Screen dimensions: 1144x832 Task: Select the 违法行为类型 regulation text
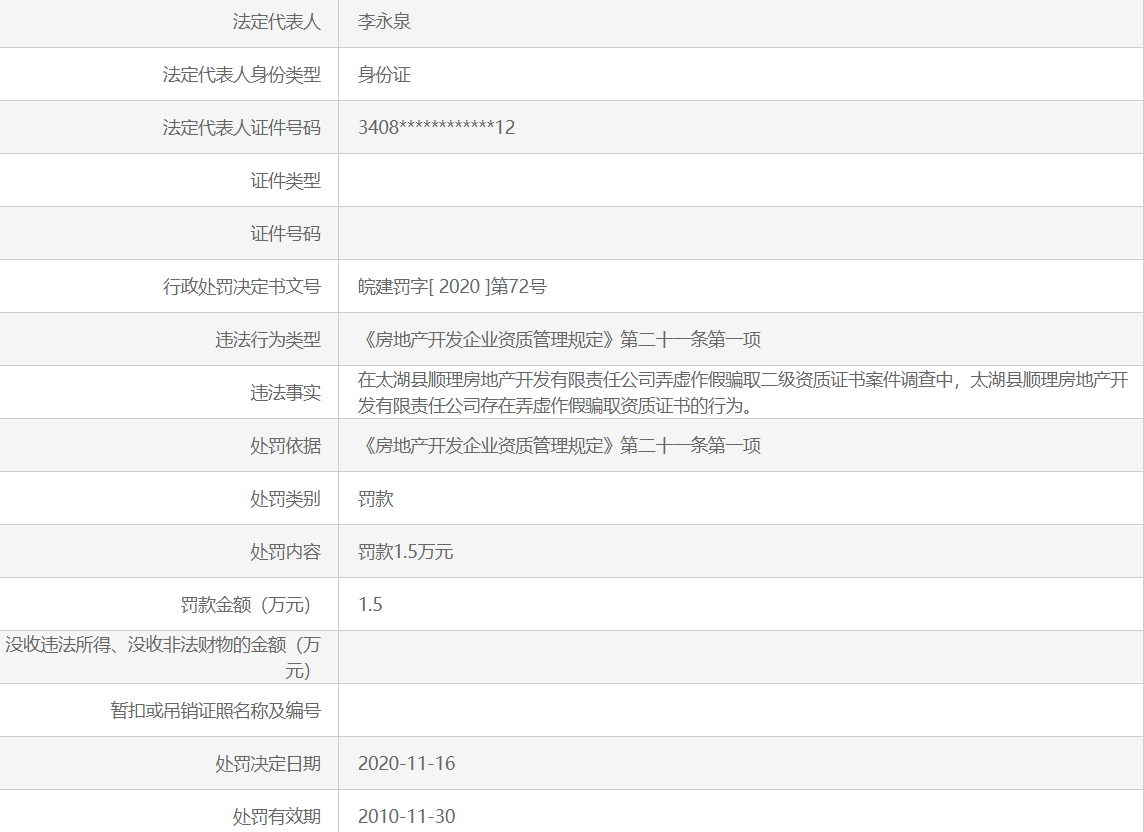point(560,340)
